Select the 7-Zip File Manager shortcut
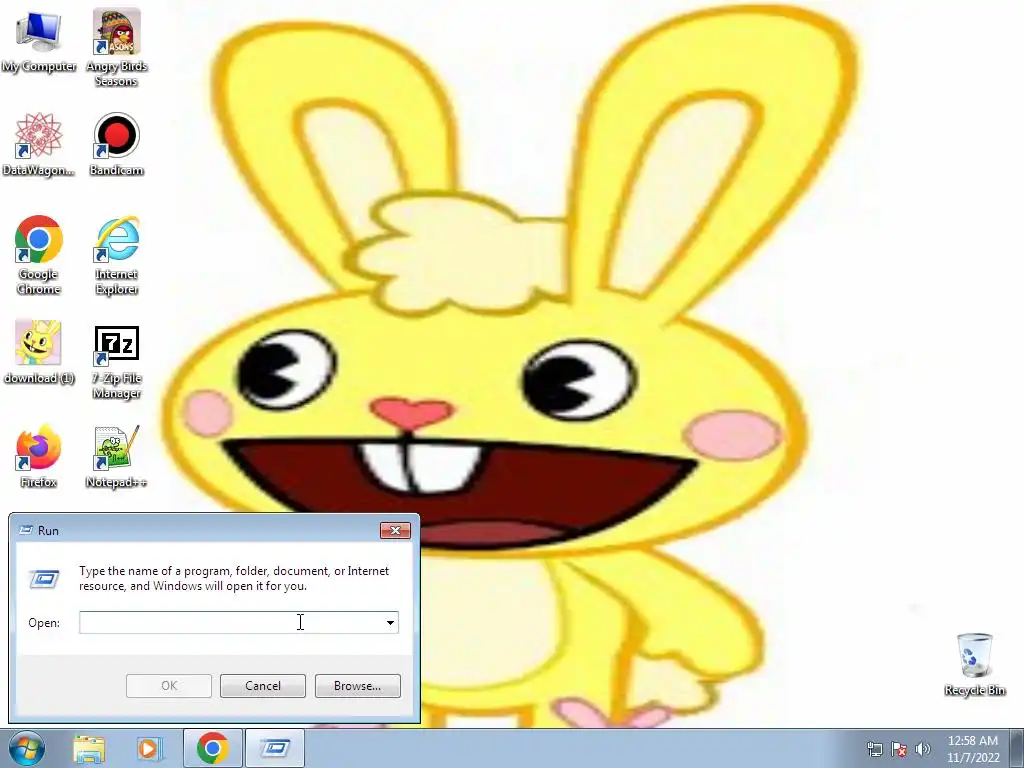1024x768 pixels. pyautogui.click(x=116, y=362)
